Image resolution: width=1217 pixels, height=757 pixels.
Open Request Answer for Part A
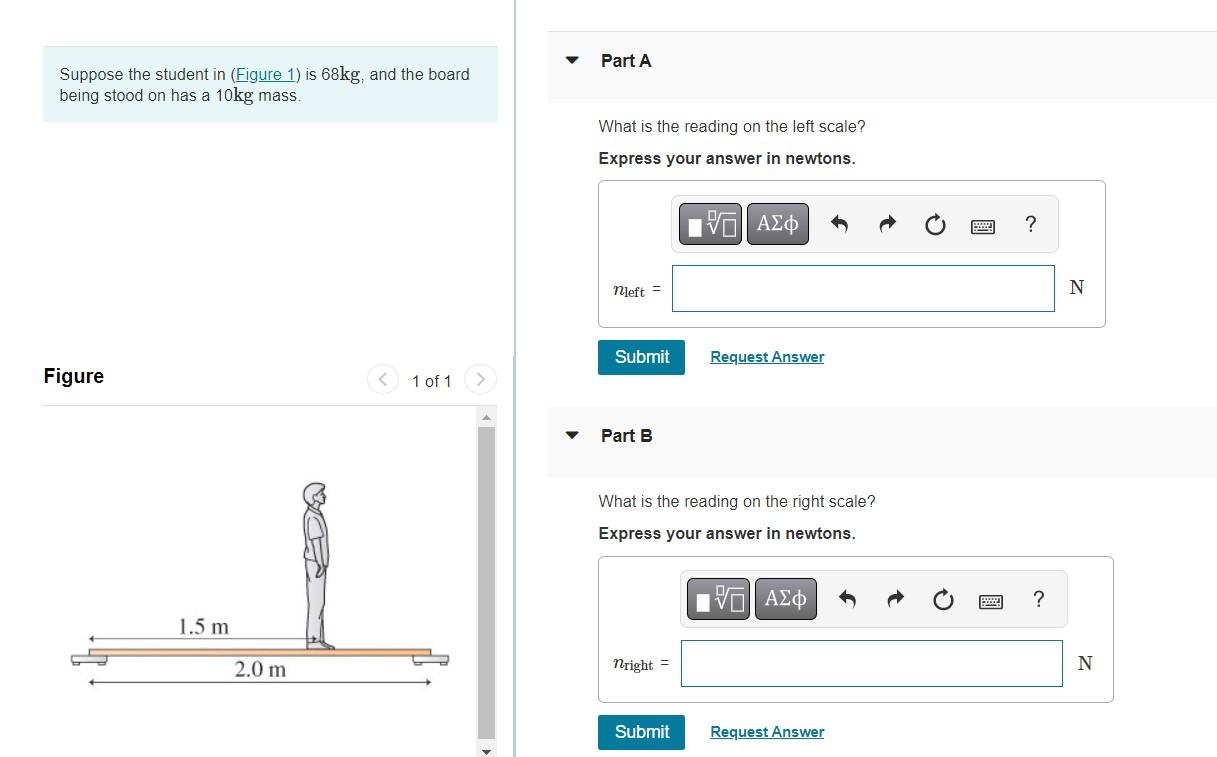point(767,356)
